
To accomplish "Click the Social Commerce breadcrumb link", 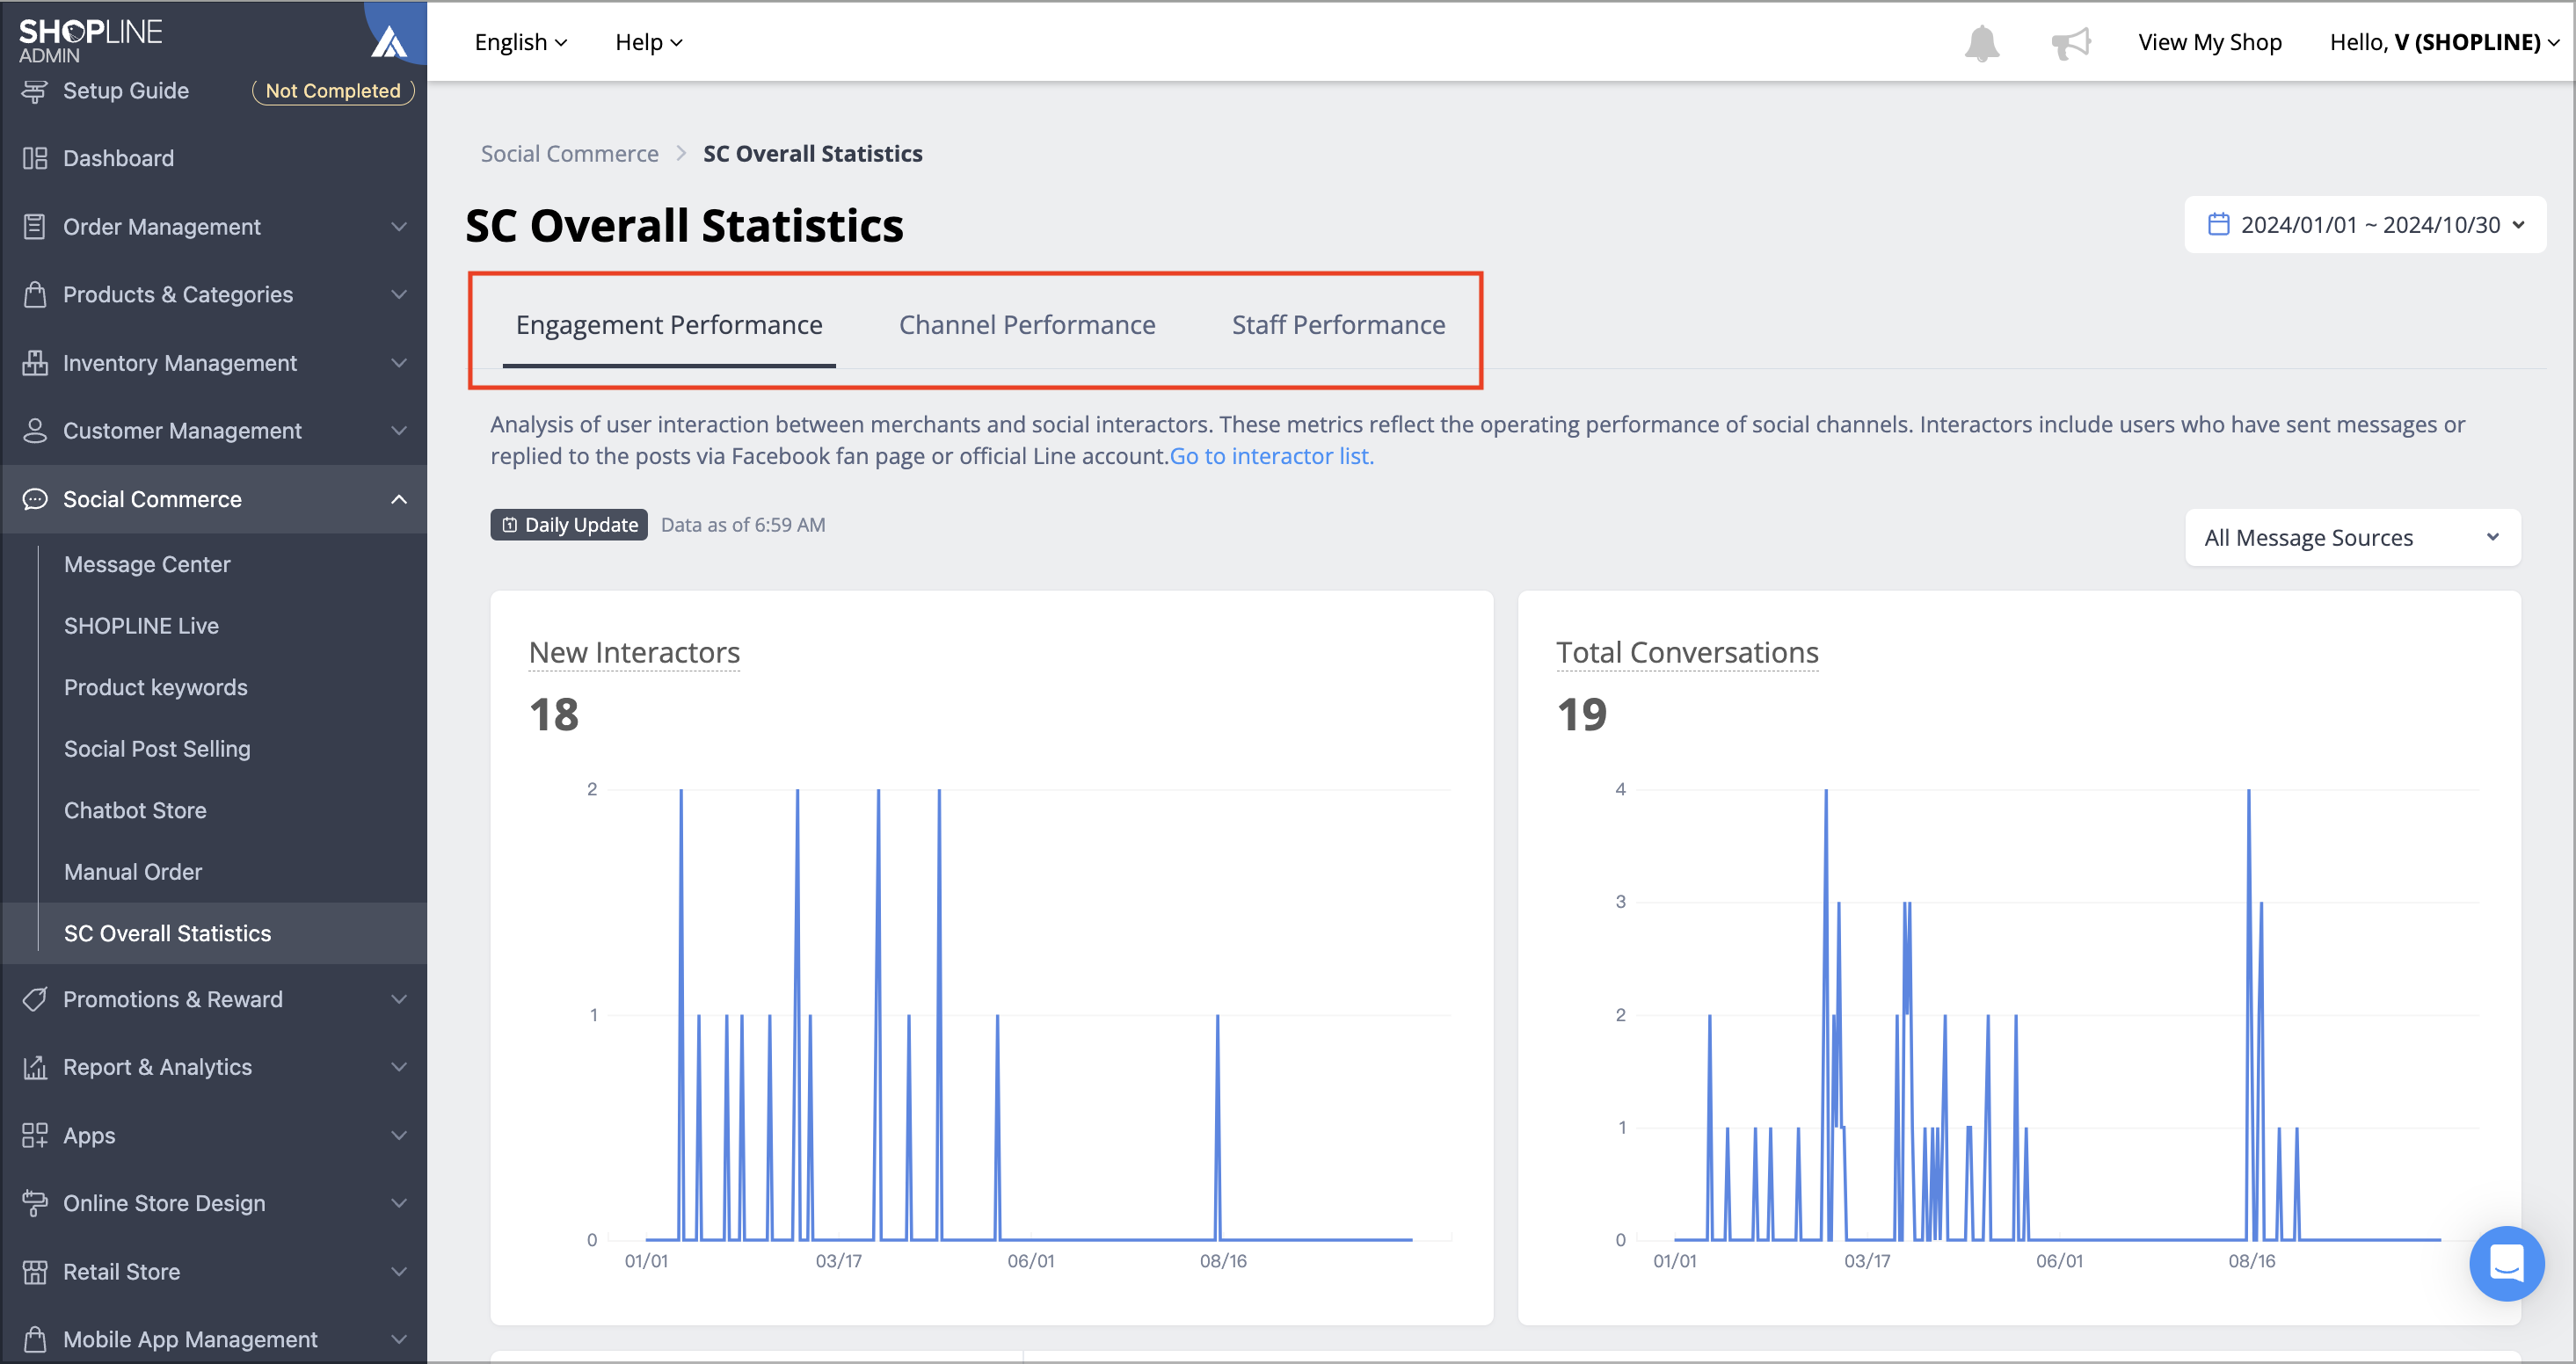I will click(569, 154).
